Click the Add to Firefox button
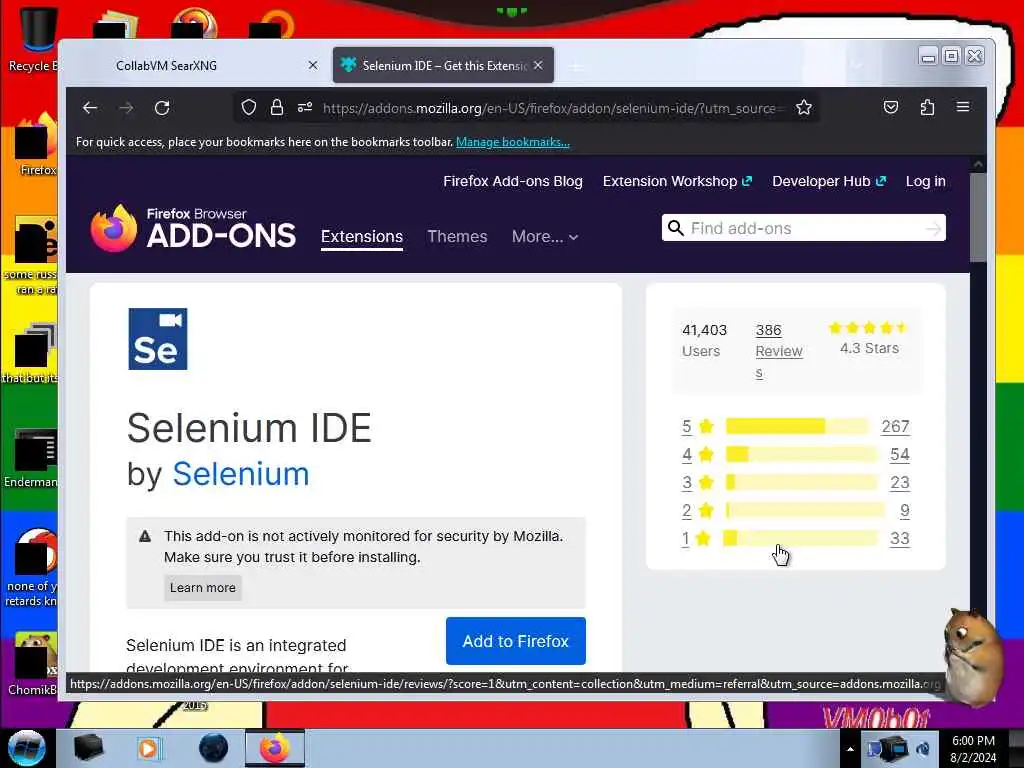This screenshot has height=768, width=1024. 516,641
